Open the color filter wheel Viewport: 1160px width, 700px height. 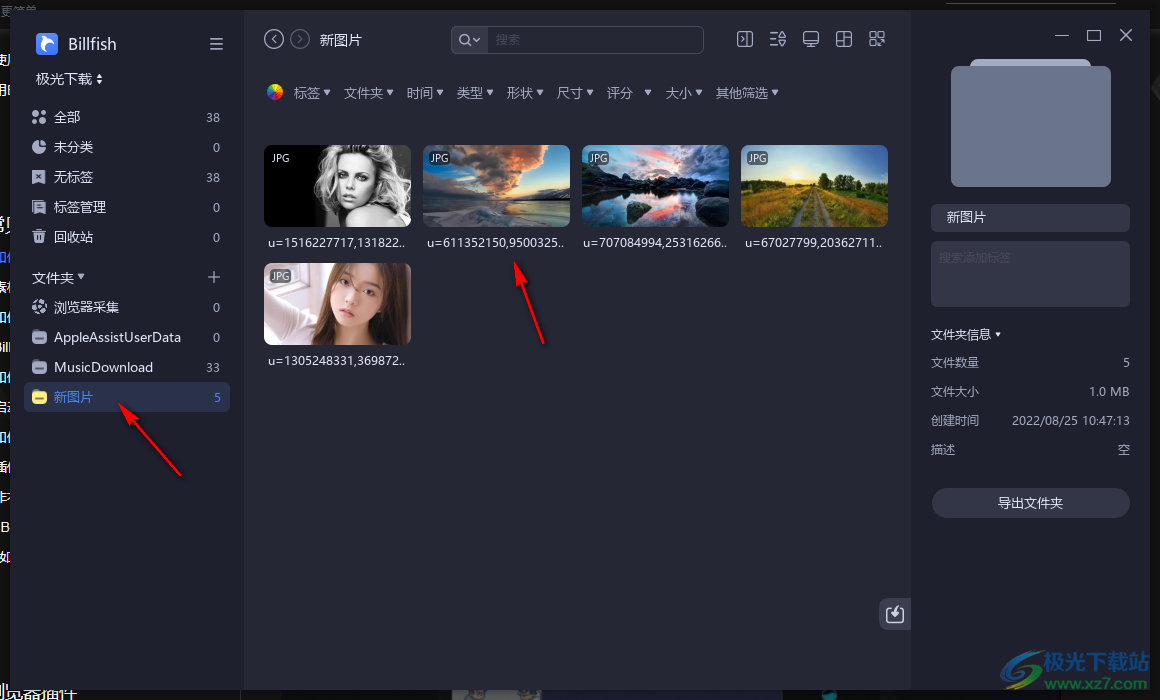tap(274, 92)
